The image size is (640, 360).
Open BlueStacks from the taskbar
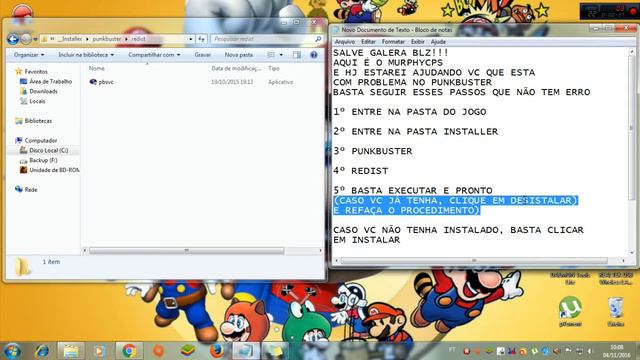187,351
